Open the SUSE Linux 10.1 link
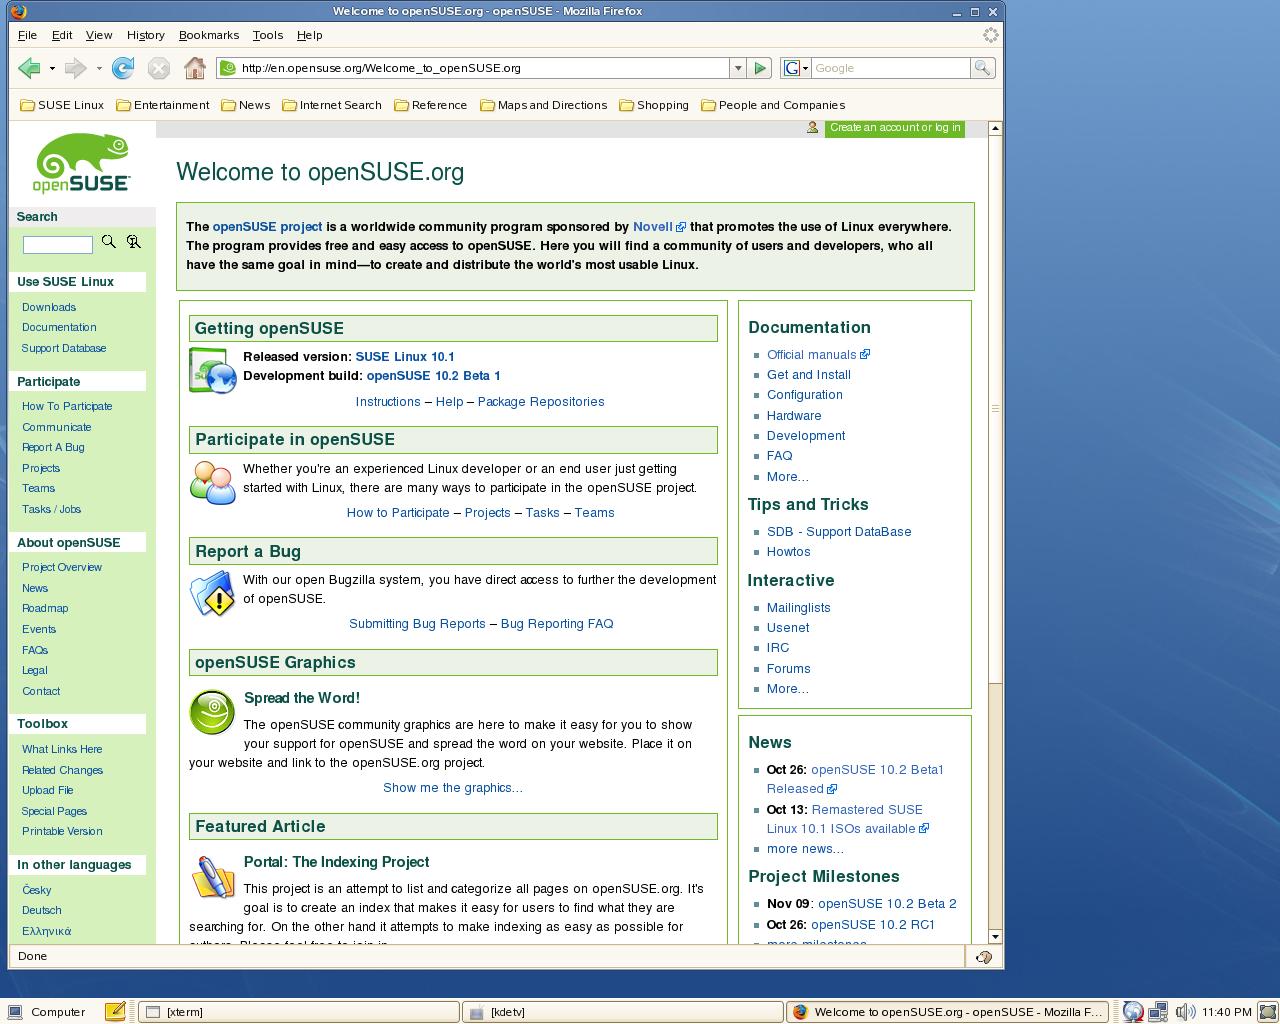 point(405,357)
